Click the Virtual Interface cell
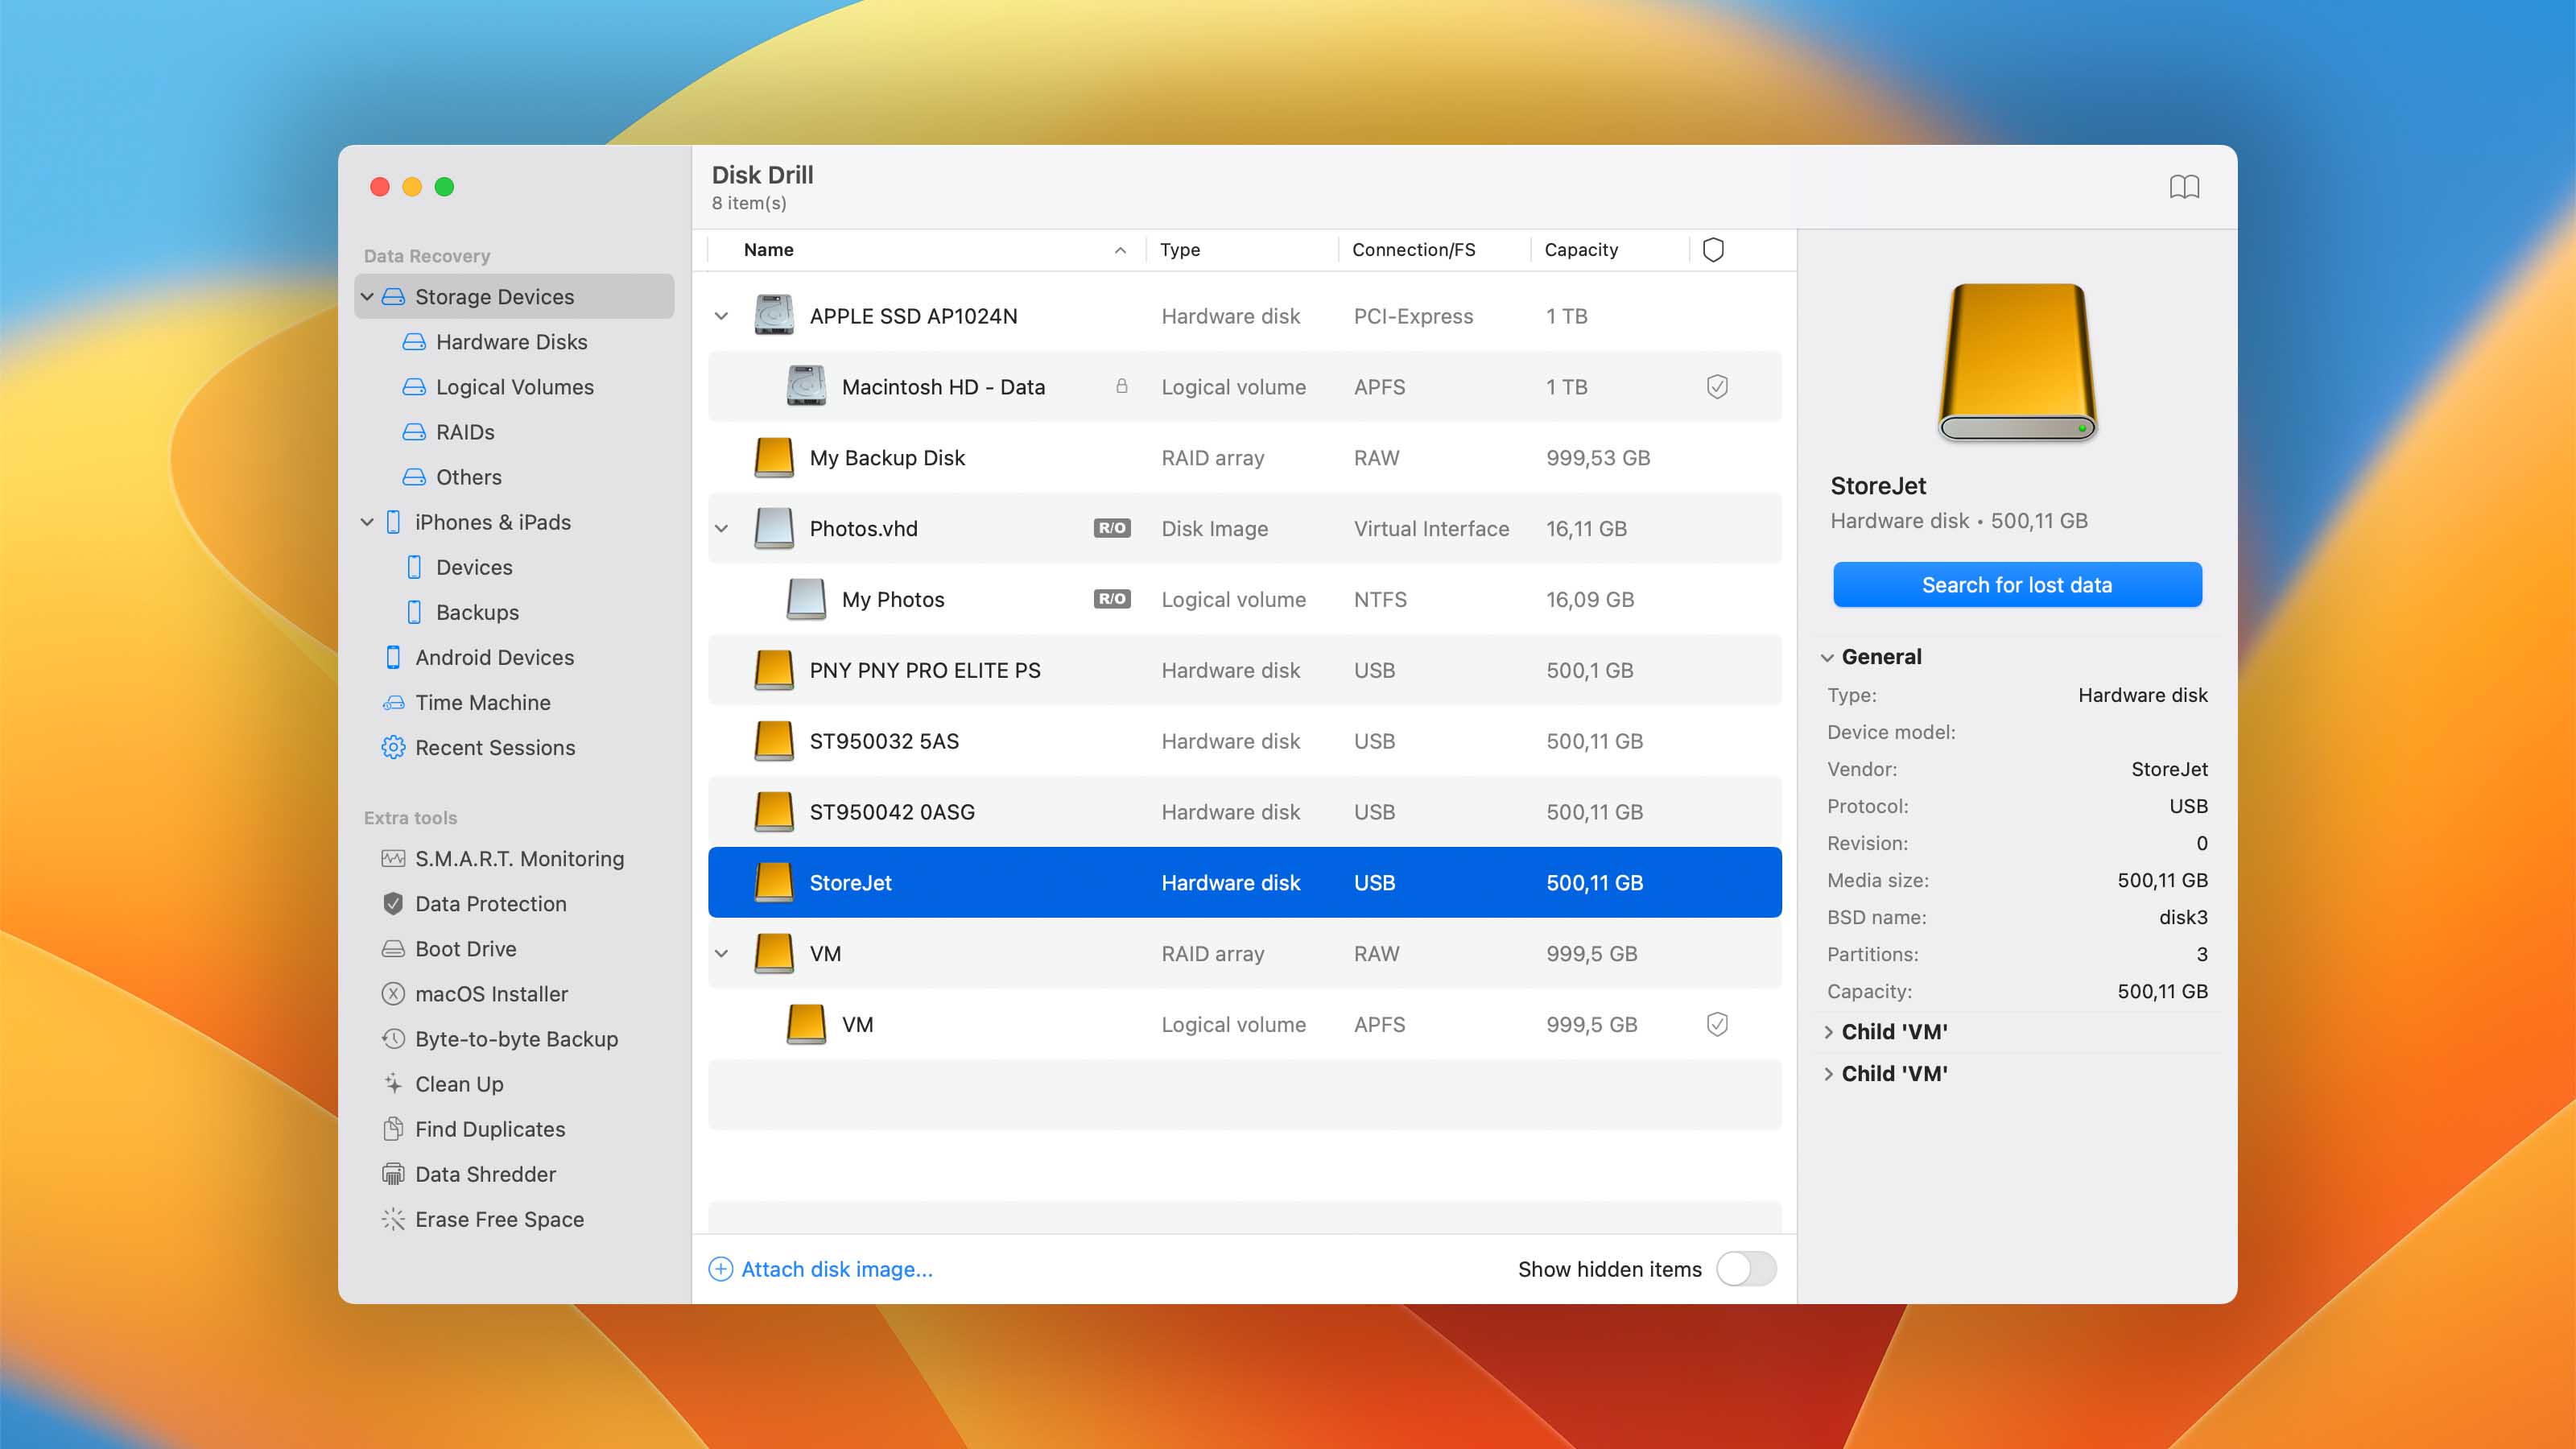Screen dimensions: 2576x1449 click(1431, 528)
